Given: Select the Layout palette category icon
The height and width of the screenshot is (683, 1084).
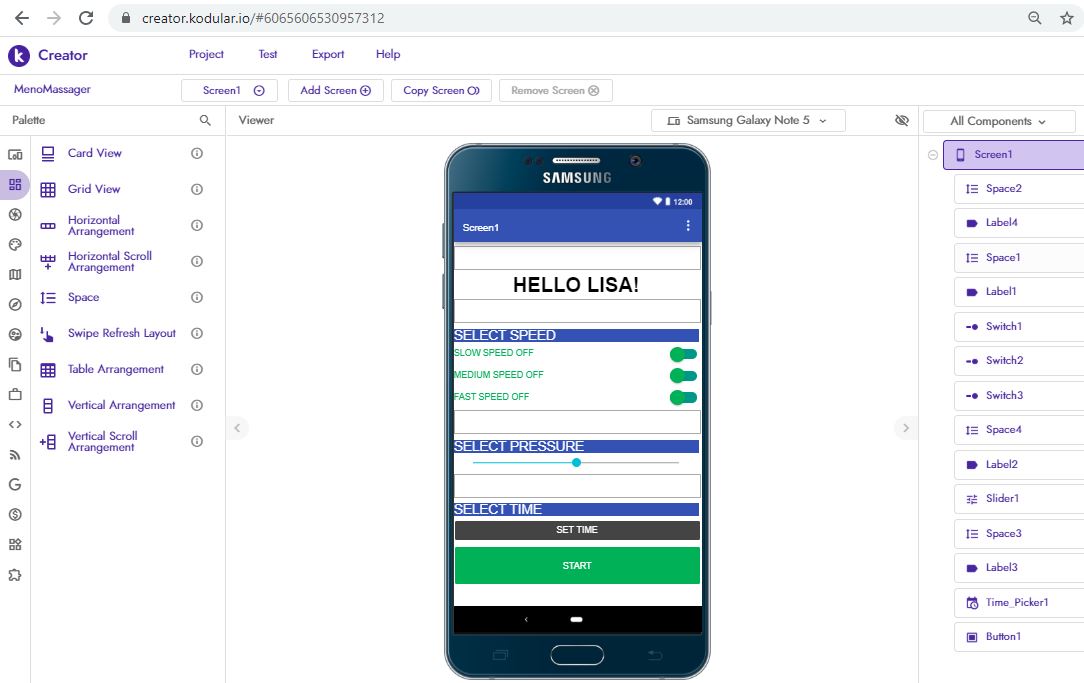Looking at the screenshot, I should point(15,185).
